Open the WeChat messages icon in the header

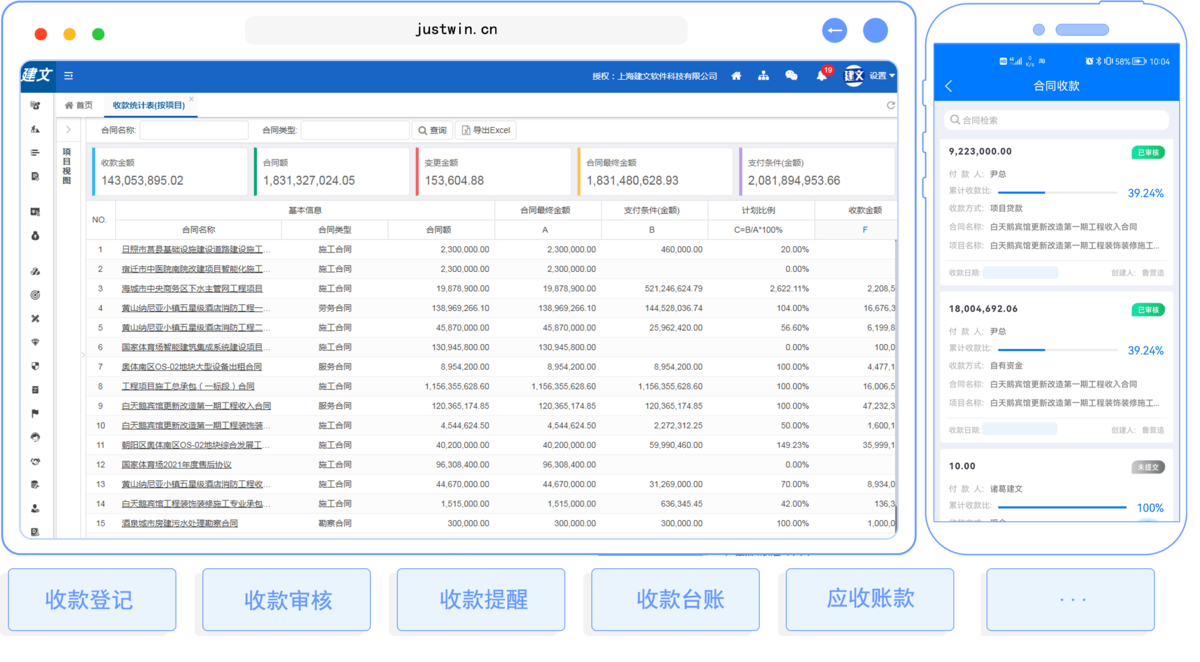[791, 76]
